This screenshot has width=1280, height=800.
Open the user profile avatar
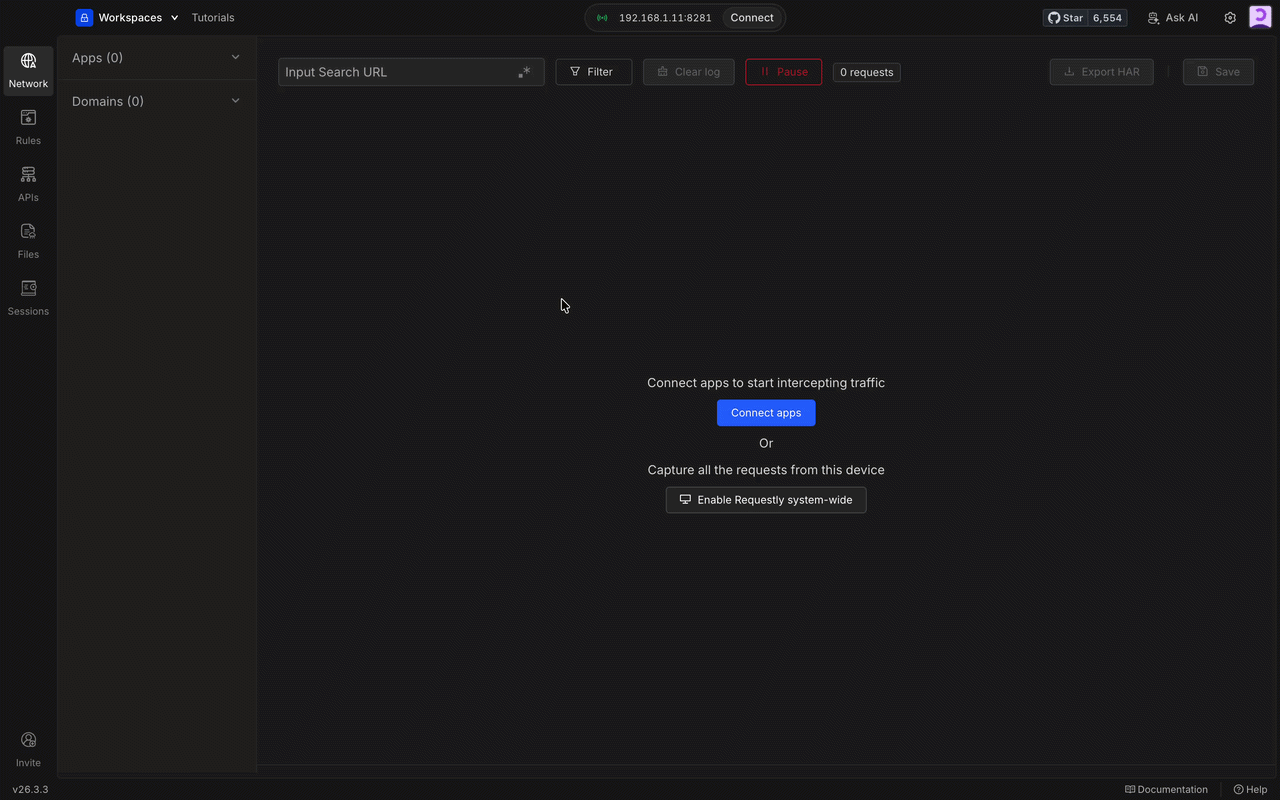coord(1260,17)
